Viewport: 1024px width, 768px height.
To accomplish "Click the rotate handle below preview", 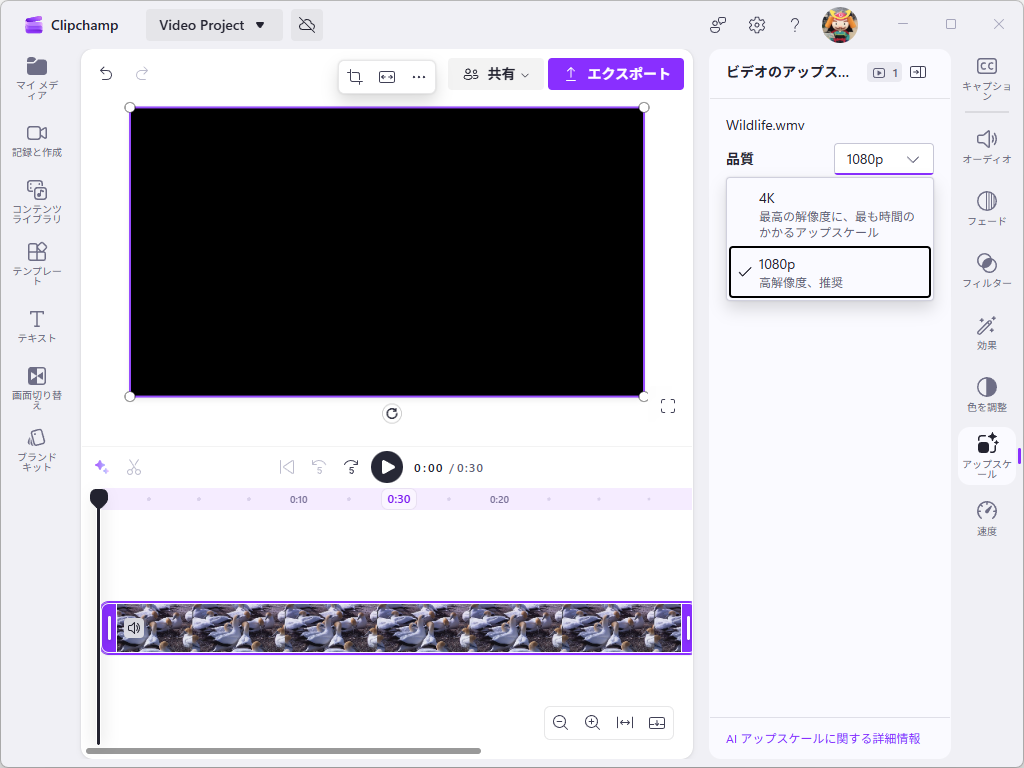I will point(392,413).
